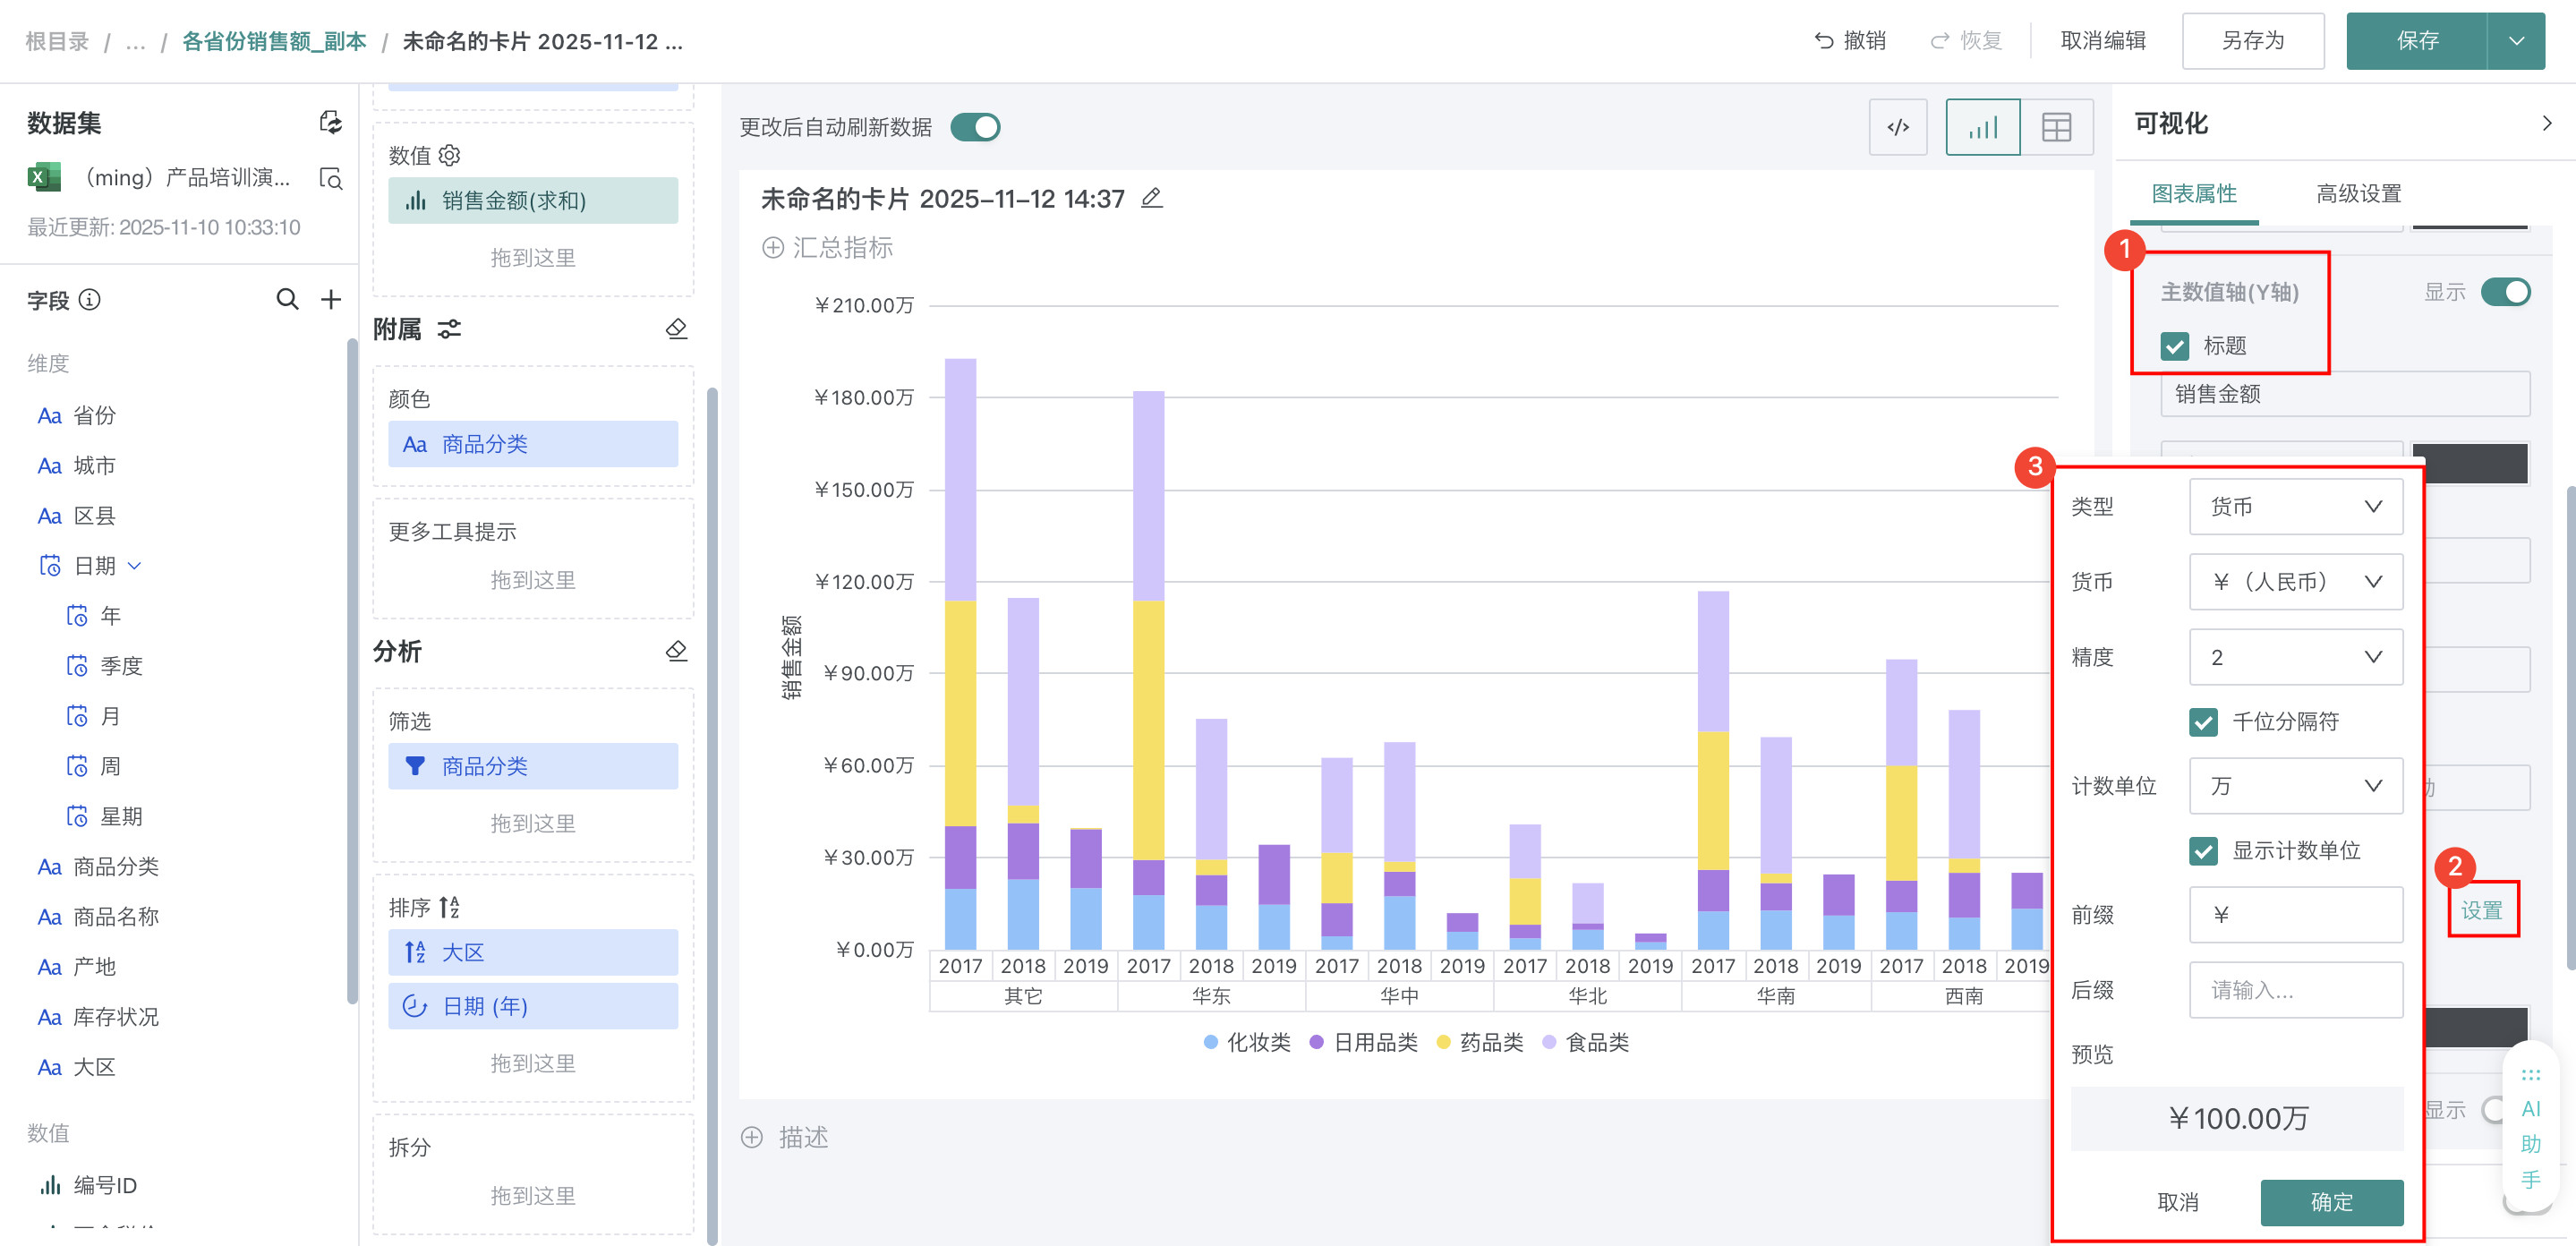Click the eraser icon beside 附属
Viewport: 2576px width, 1246px height.
(676, 329)
